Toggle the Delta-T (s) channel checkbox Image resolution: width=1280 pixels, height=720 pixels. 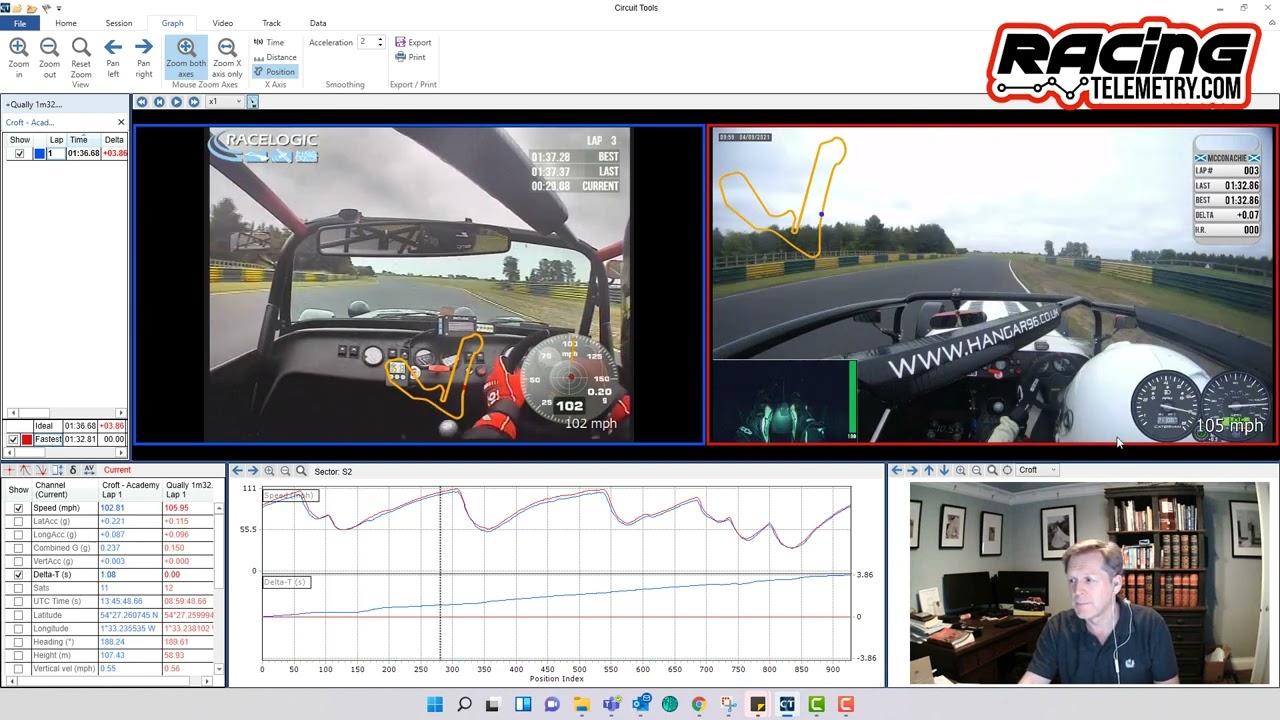[x=18, y=575]
